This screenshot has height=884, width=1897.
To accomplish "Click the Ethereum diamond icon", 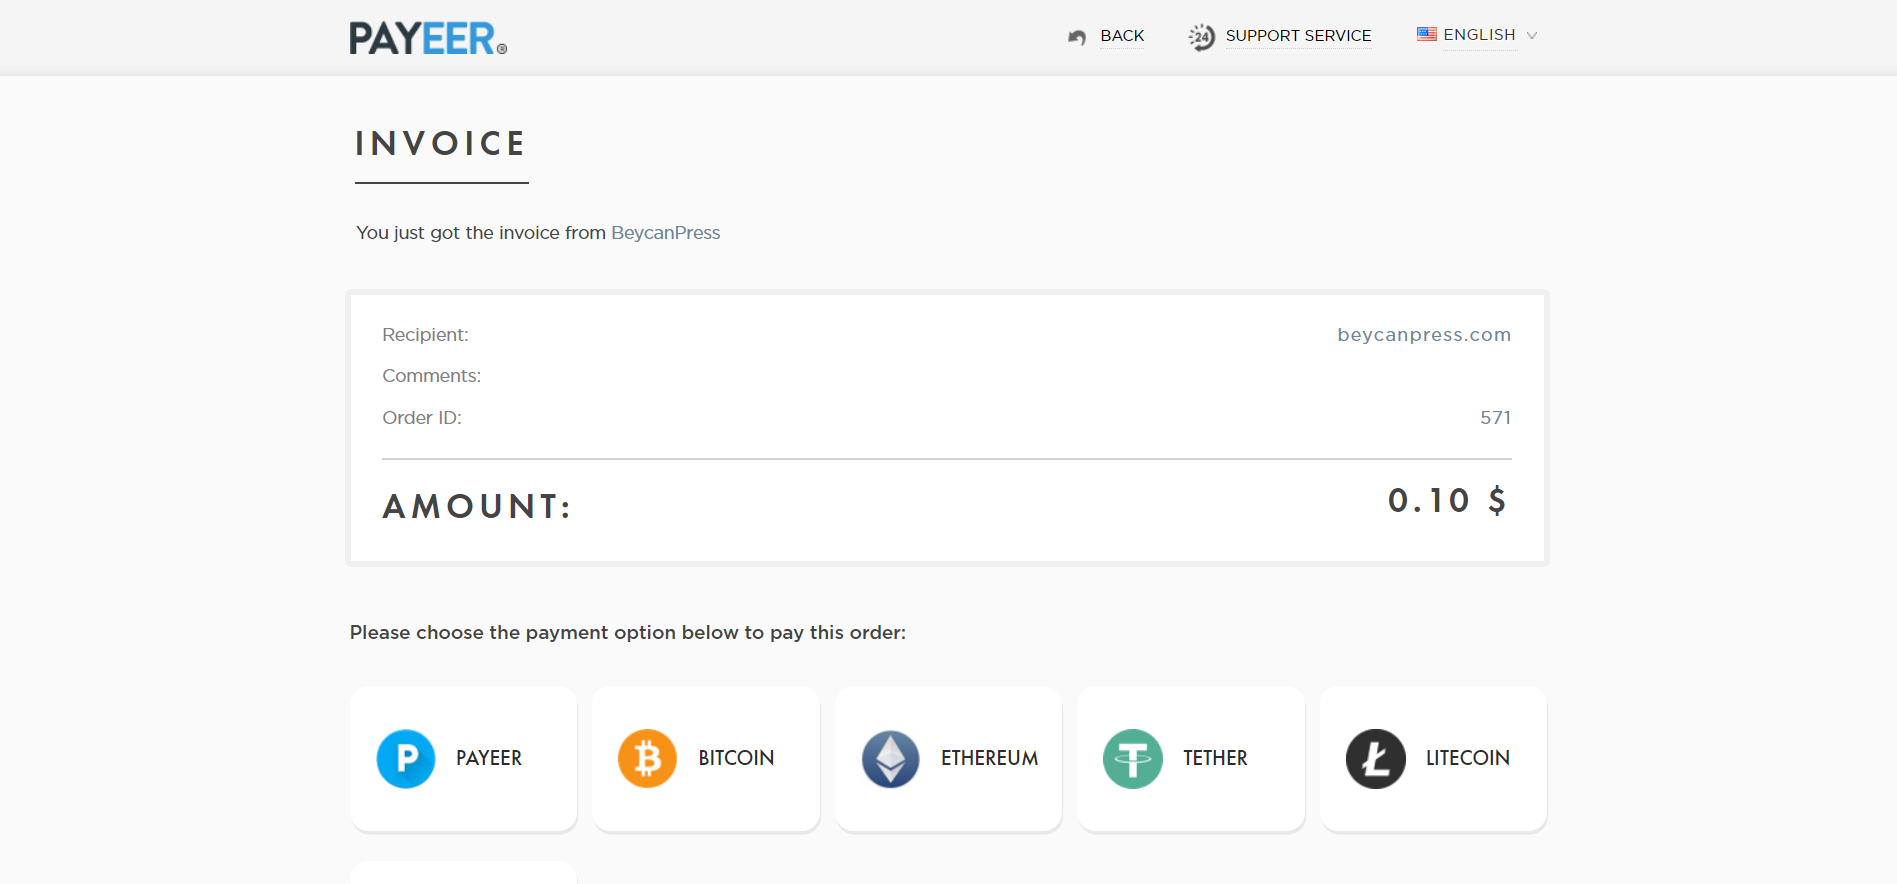I will click(890, 759).
